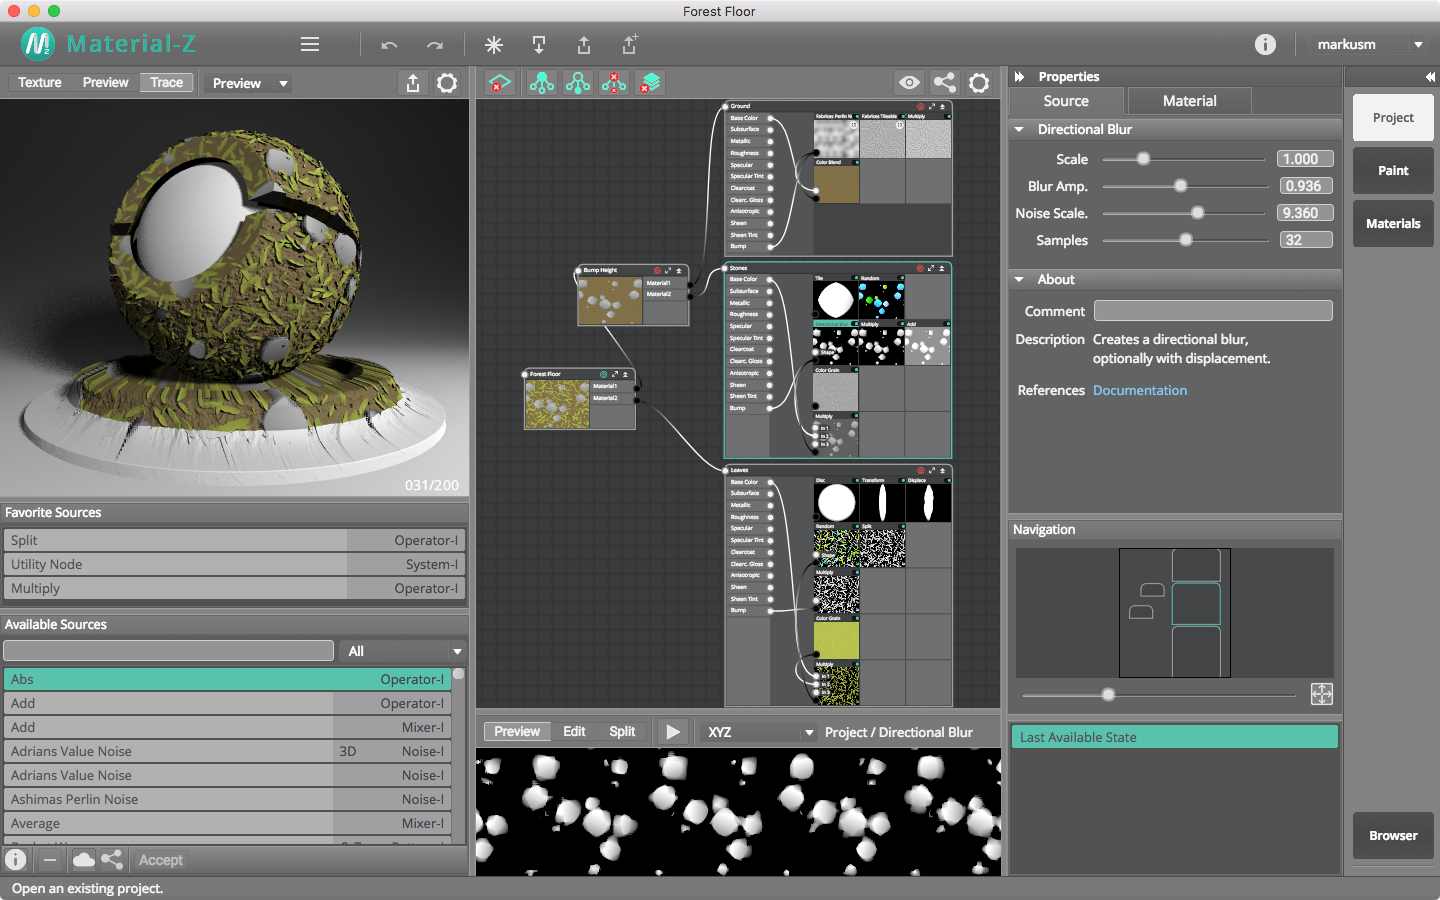The width and height of the screenshot is (1440, 900).
Task: Switch to the Material properties tab
Action: 1189,101
